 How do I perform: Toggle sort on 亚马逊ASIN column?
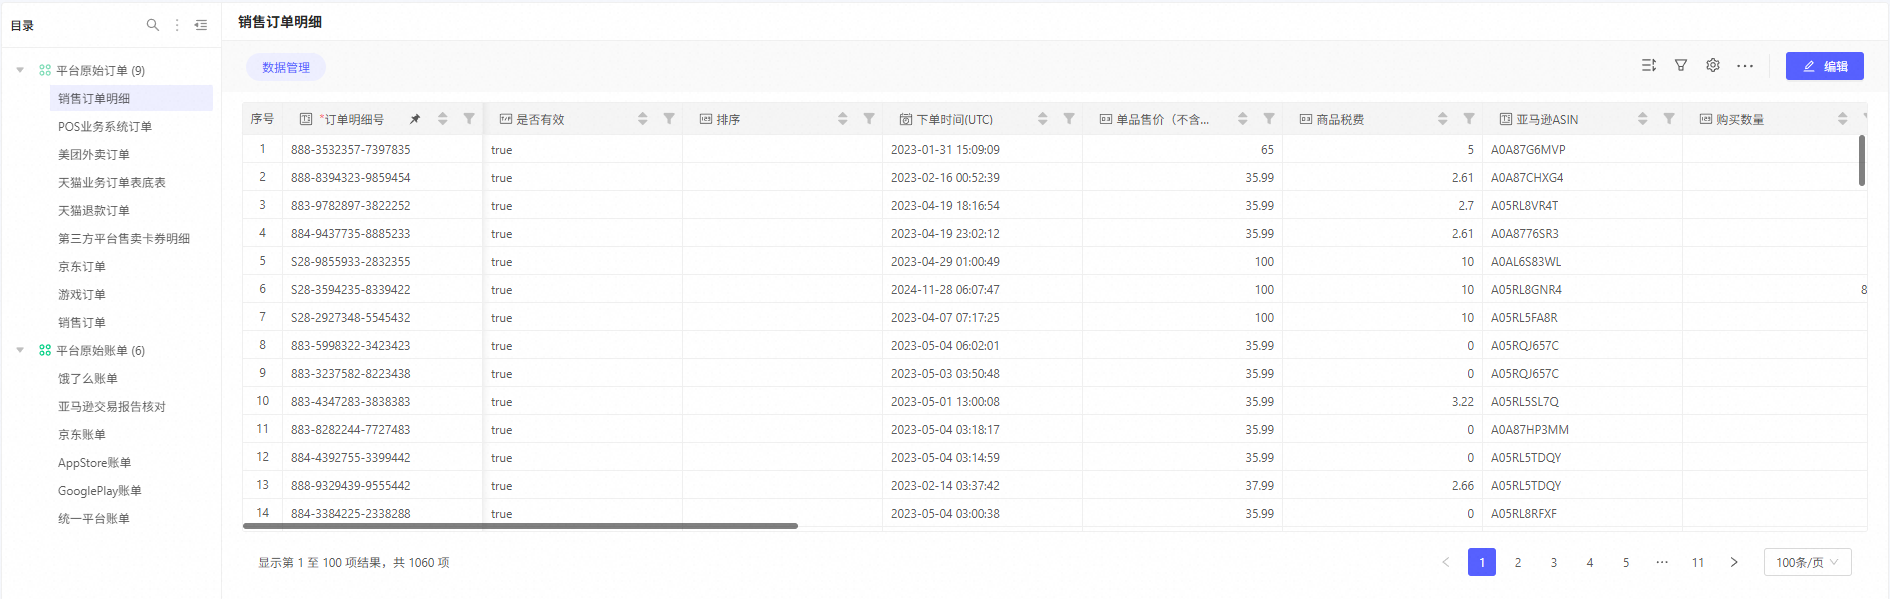(x=1642, y=119)
